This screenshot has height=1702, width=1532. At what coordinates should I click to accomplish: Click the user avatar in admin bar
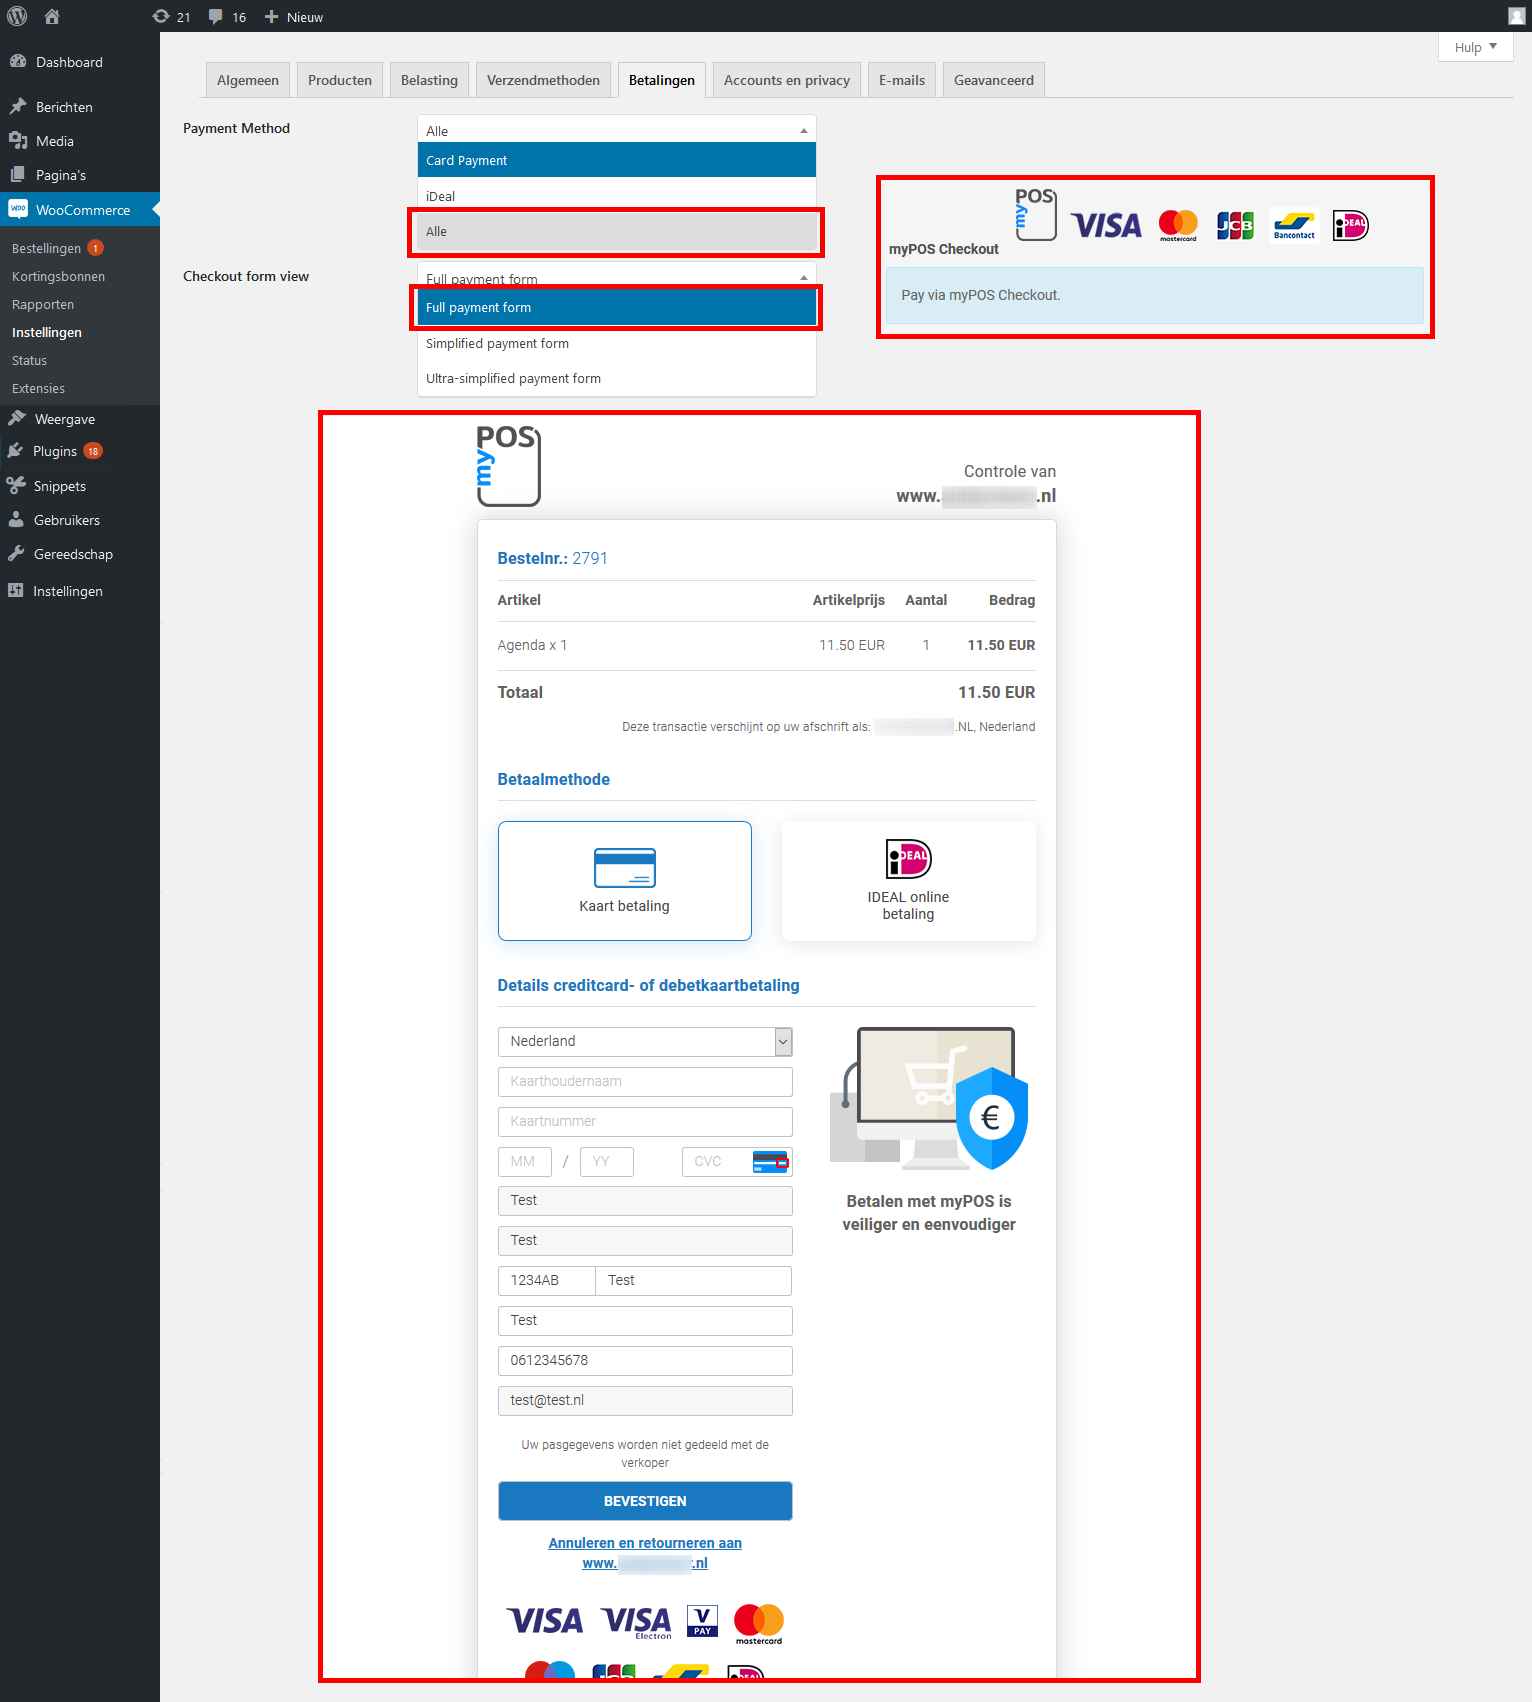pyautogui.click(x=1516, y=16)
